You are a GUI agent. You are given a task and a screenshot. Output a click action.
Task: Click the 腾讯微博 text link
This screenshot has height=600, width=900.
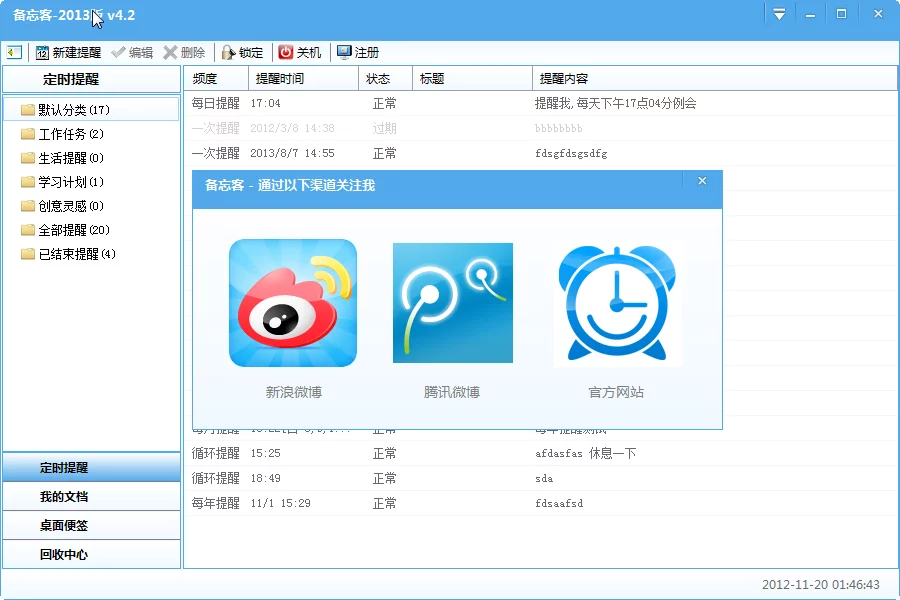pos(452,392)
